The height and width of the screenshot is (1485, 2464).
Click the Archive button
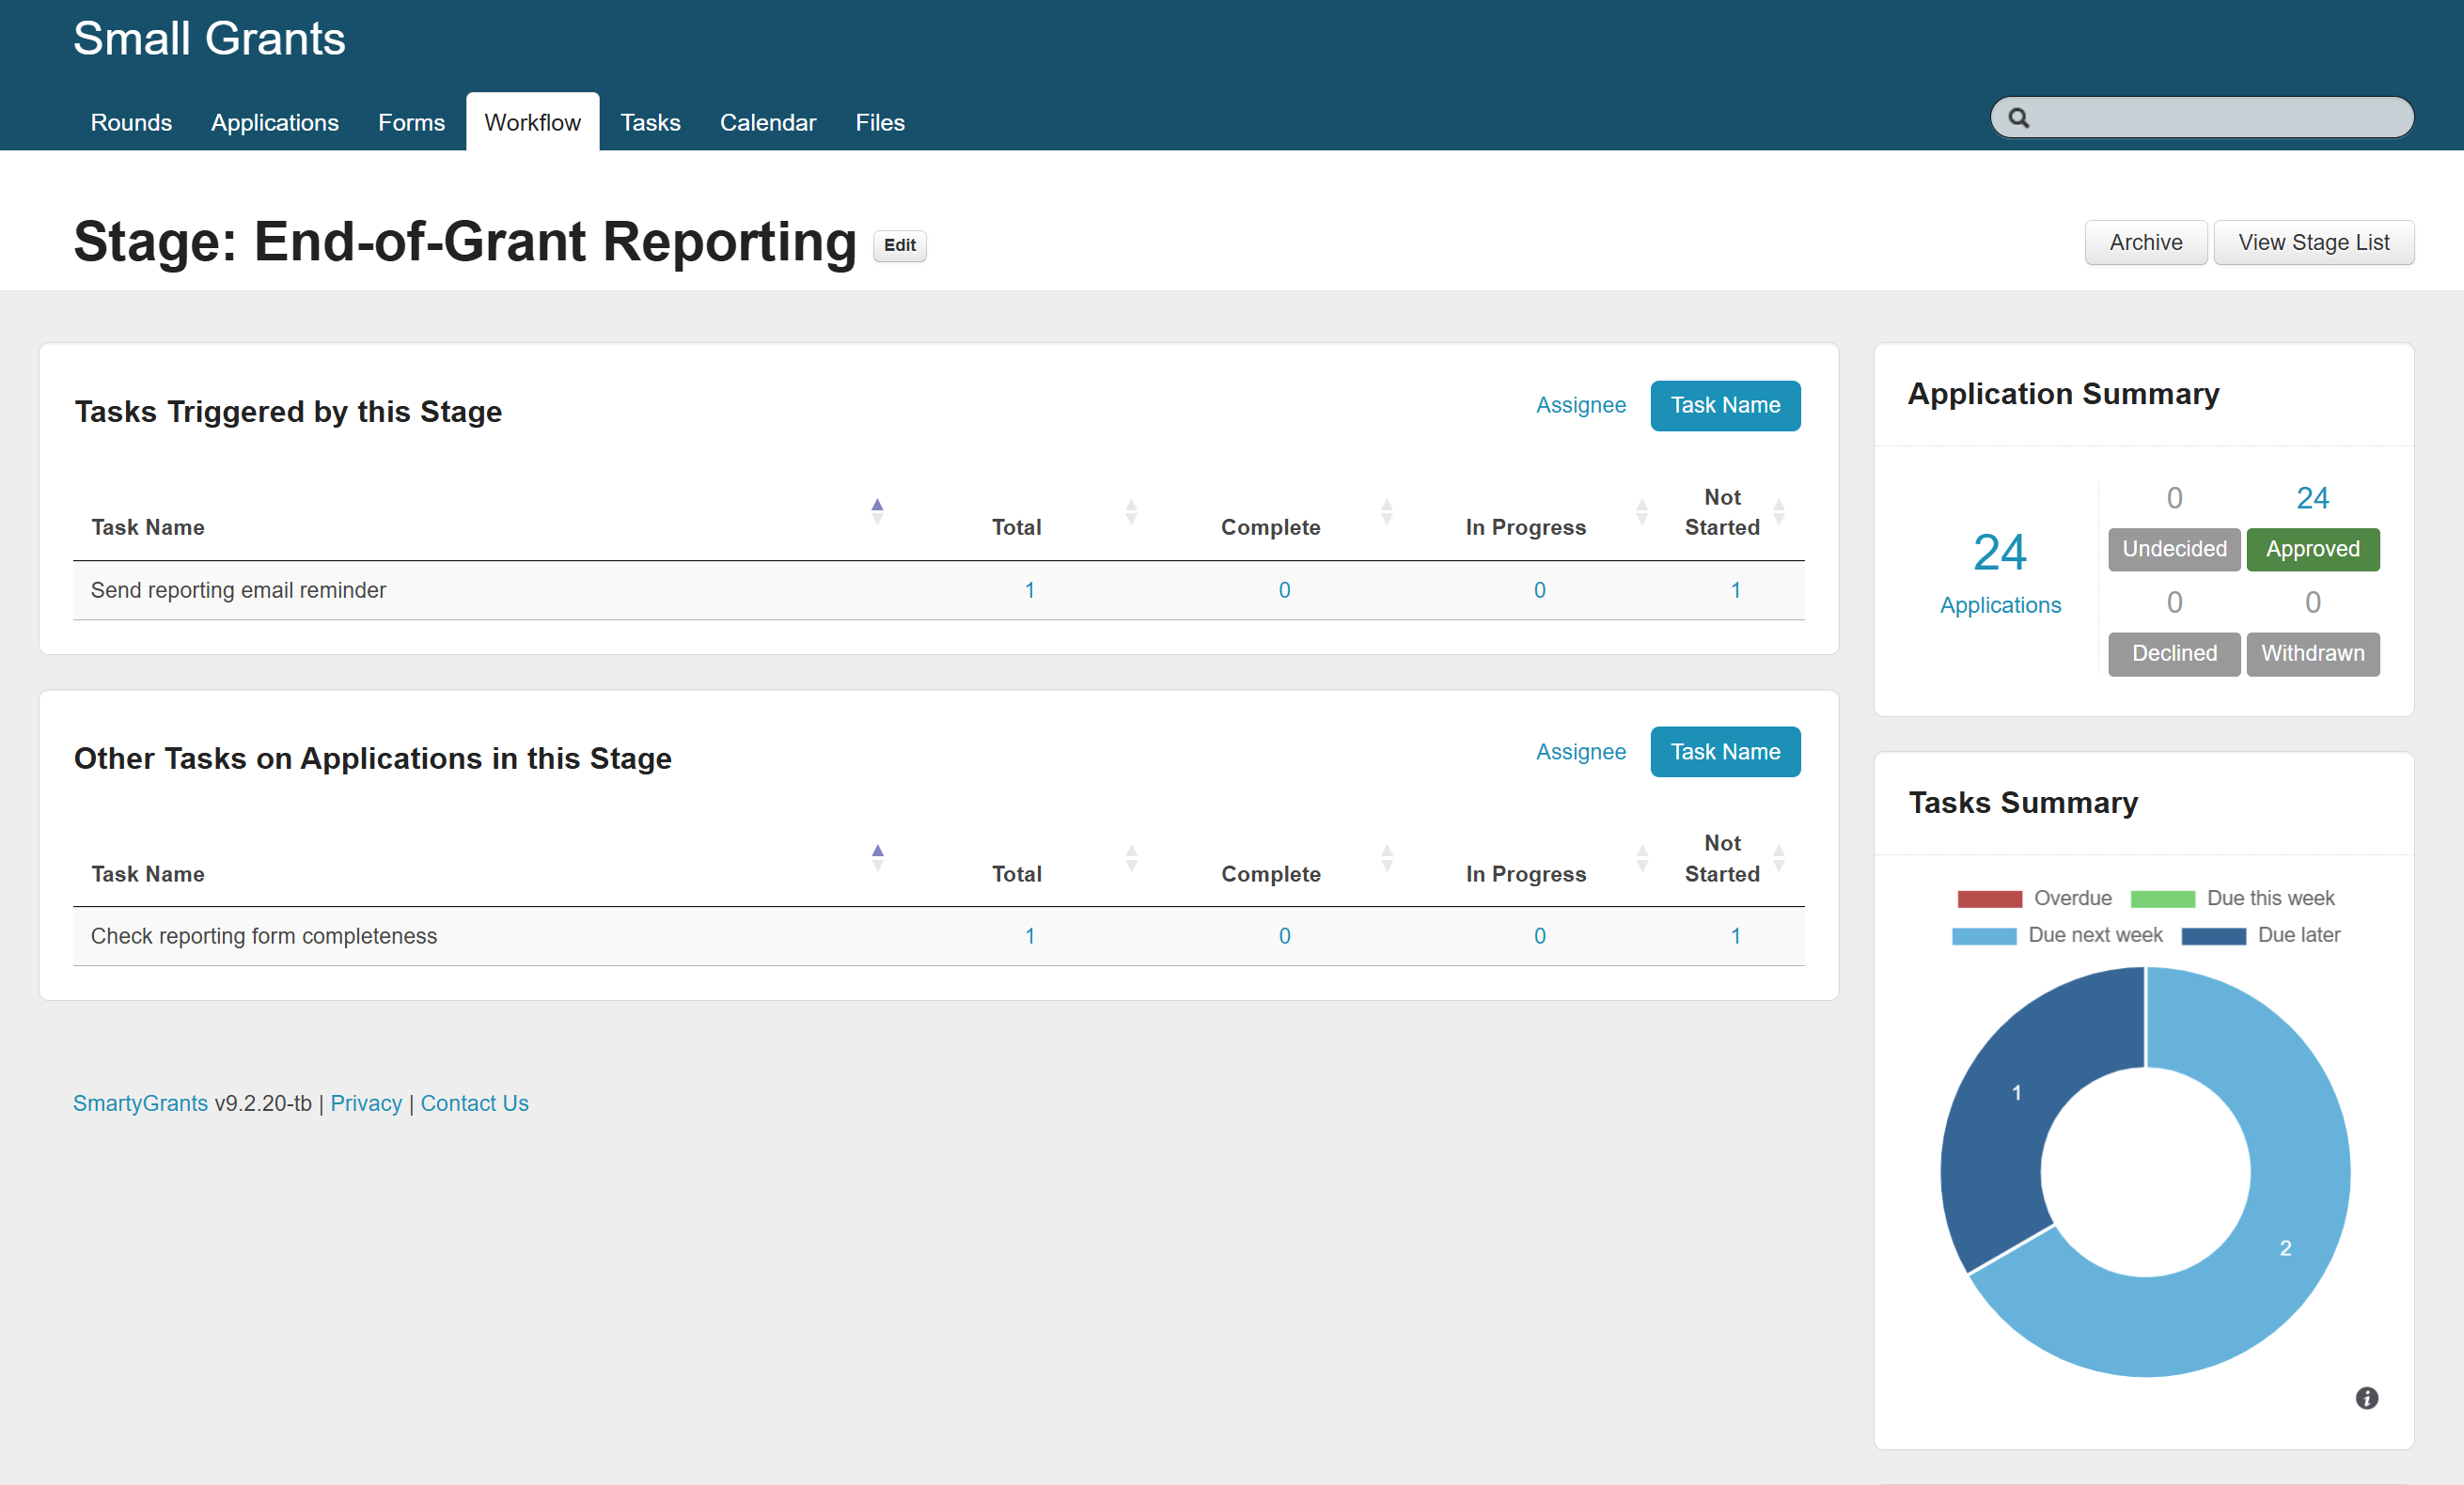point(2146,243)
